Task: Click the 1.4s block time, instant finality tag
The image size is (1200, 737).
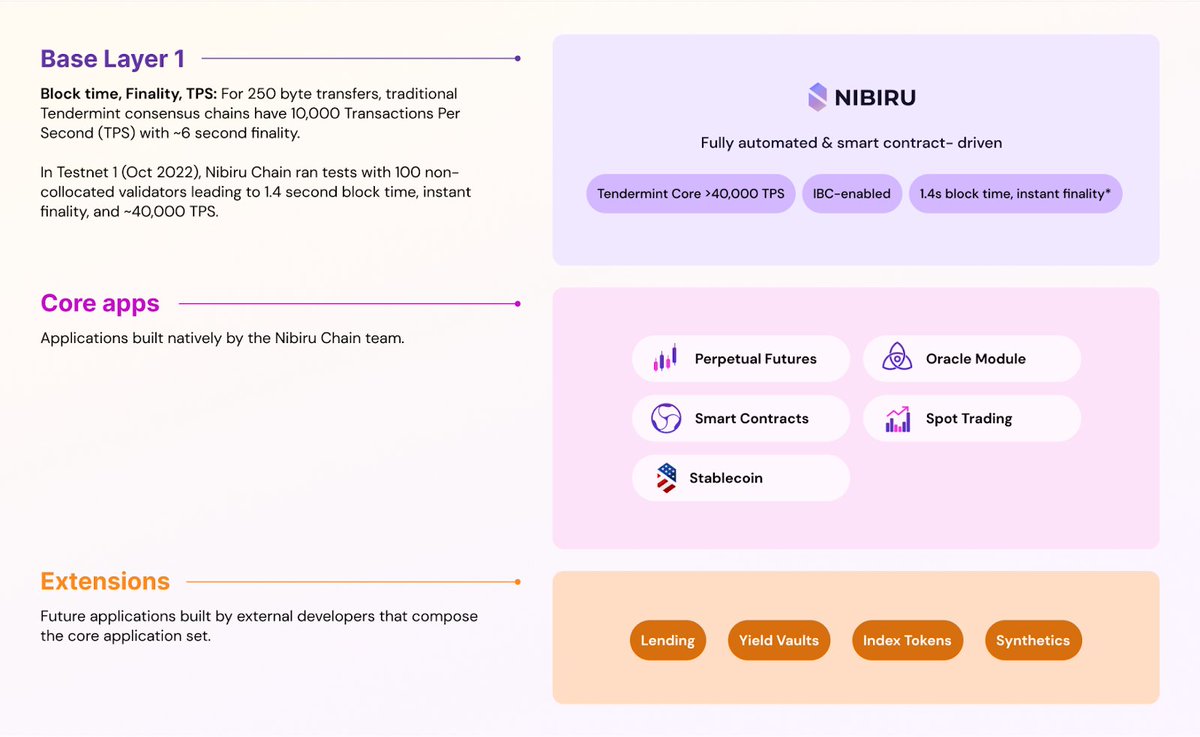Action: (x=1016, y=194)
